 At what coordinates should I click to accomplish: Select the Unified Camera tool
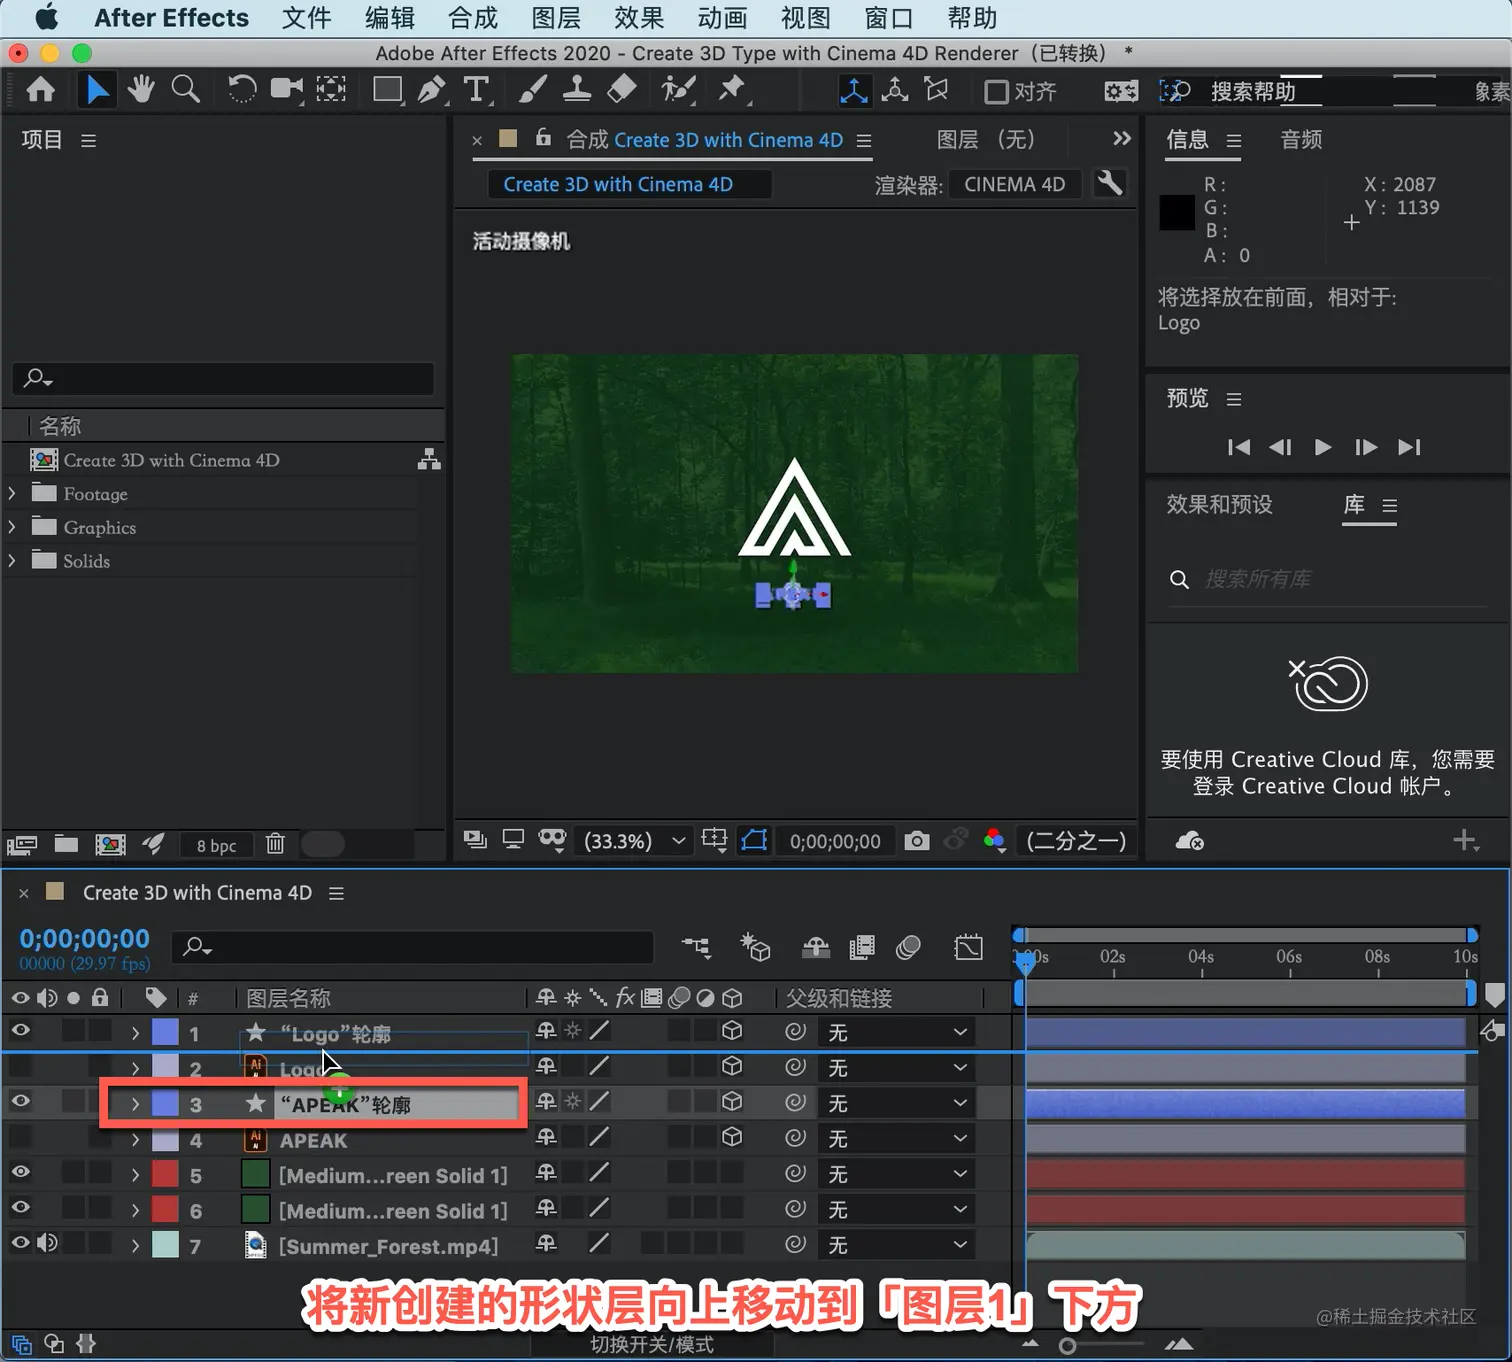point(287,90)
